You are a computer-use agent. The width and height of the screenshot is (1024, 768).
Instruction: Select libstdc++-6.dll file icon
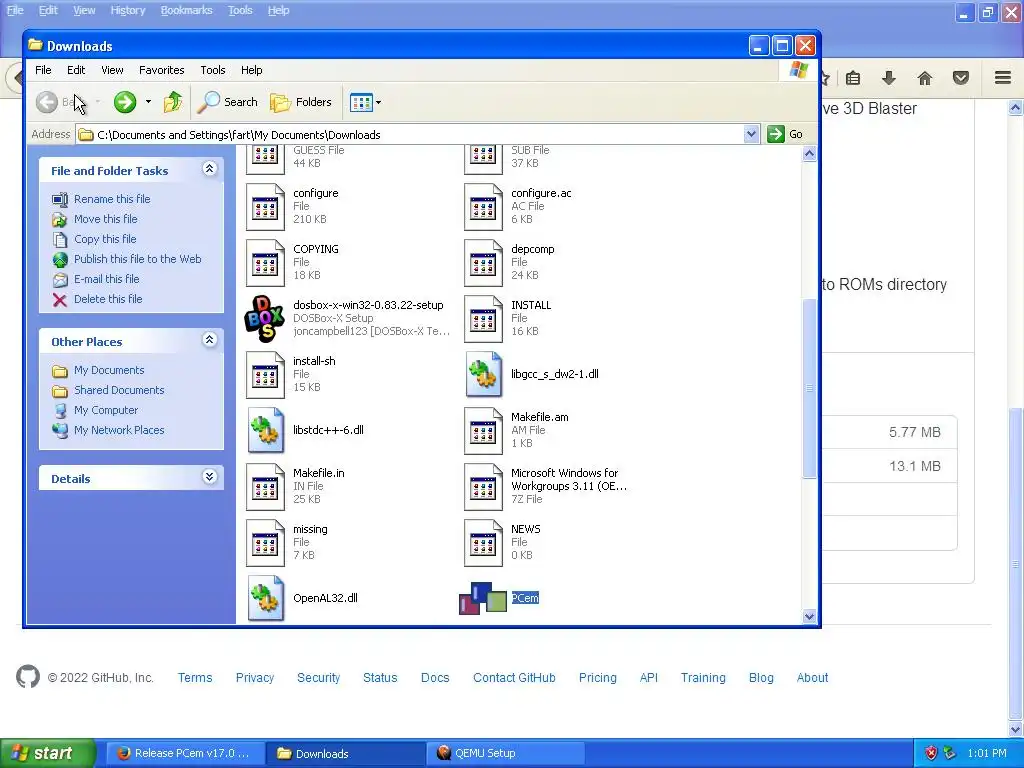[x=266, y=430]
